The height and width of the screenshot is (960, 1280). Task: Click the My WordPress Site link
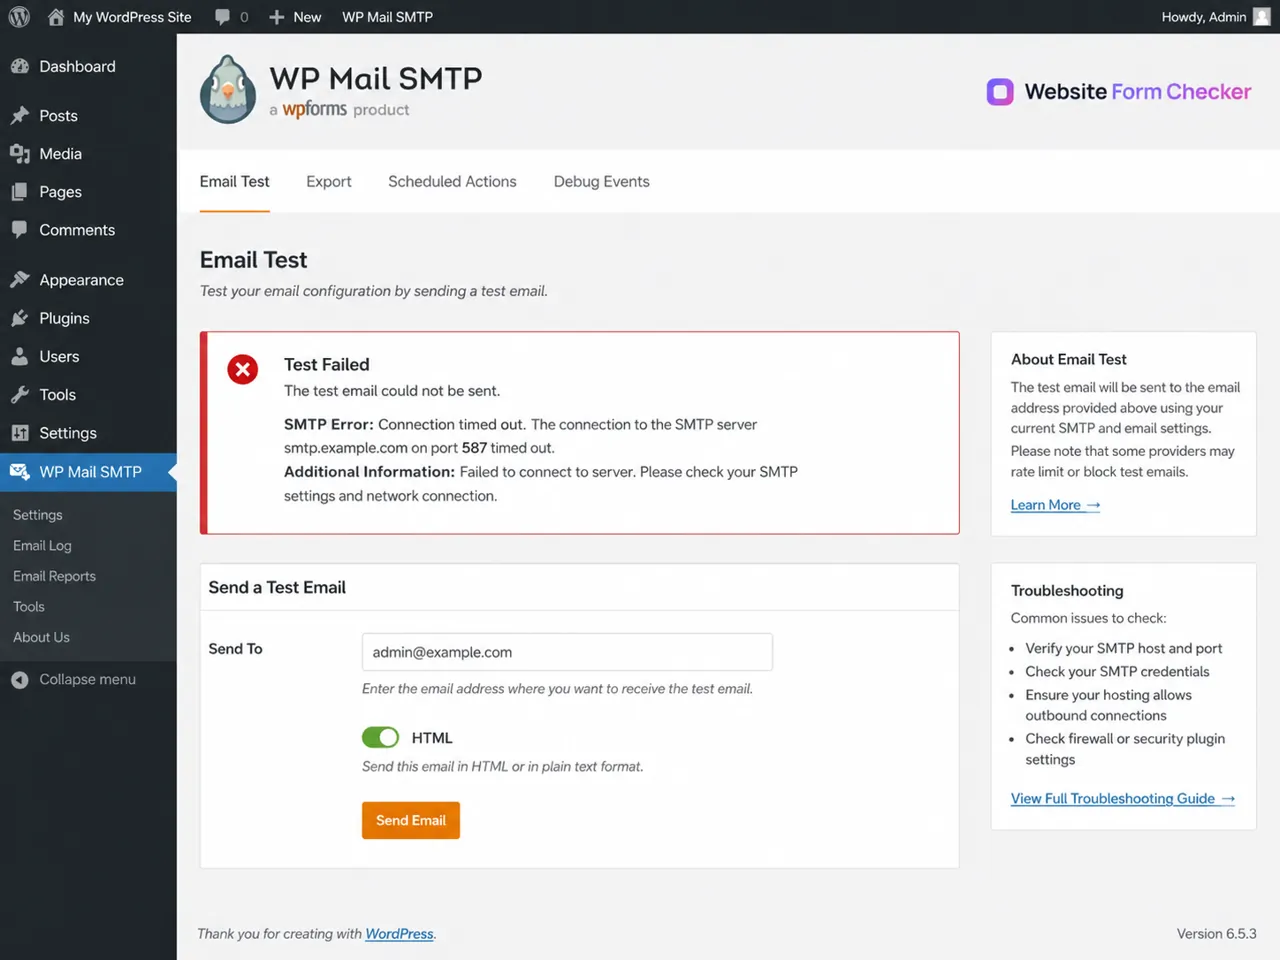(132, 17)
